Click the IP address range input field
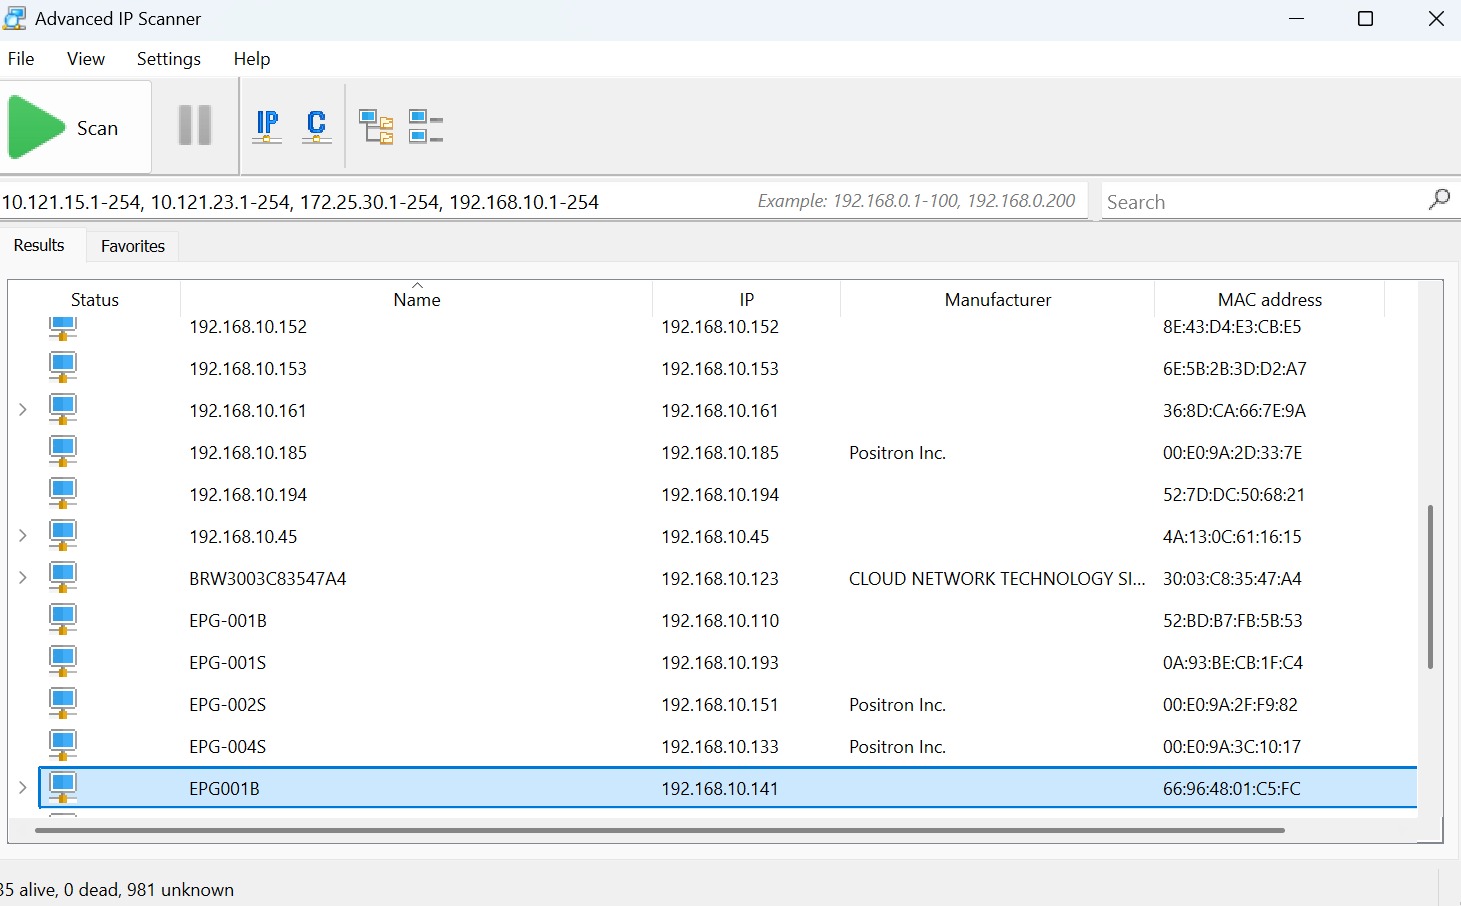The width and height of the screenshot is (1461, 906). tap(370, 202)
